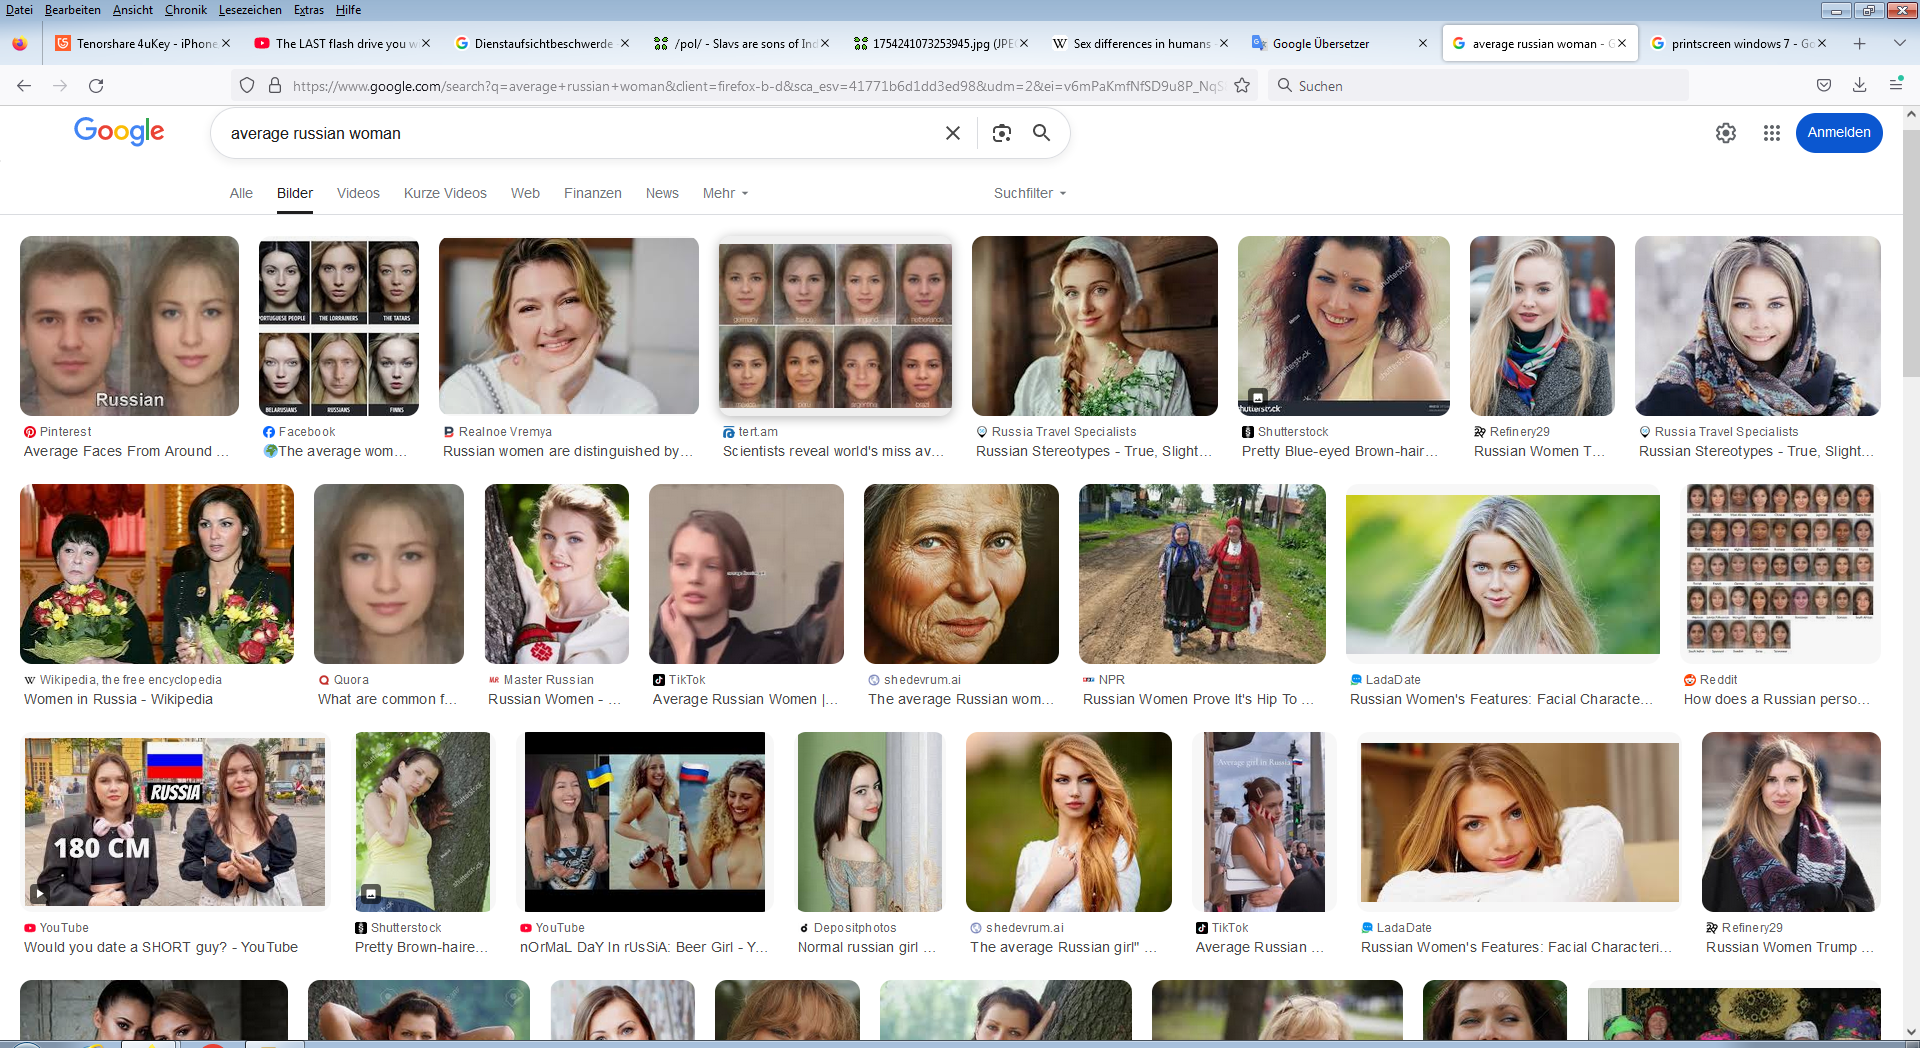Switch to the 'The LAST flash drive' tab
Viewport: 1920px width, 1048px height.
(x=340, y=43)
